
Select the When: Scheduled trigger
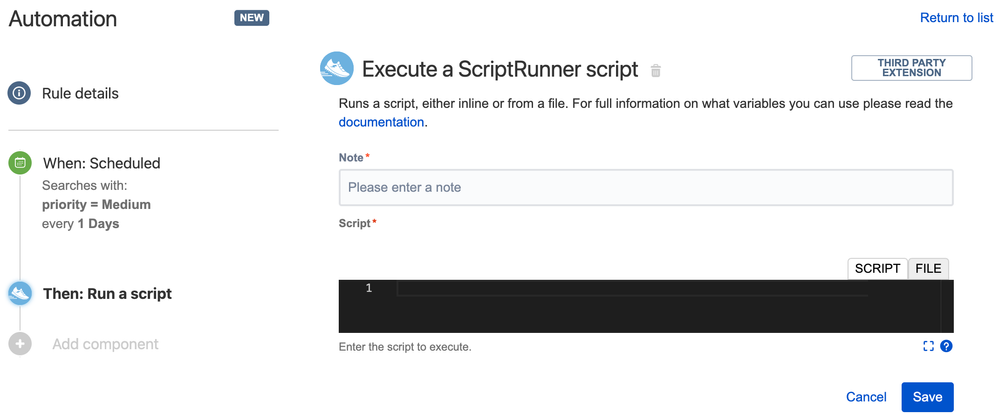(101, 163)
